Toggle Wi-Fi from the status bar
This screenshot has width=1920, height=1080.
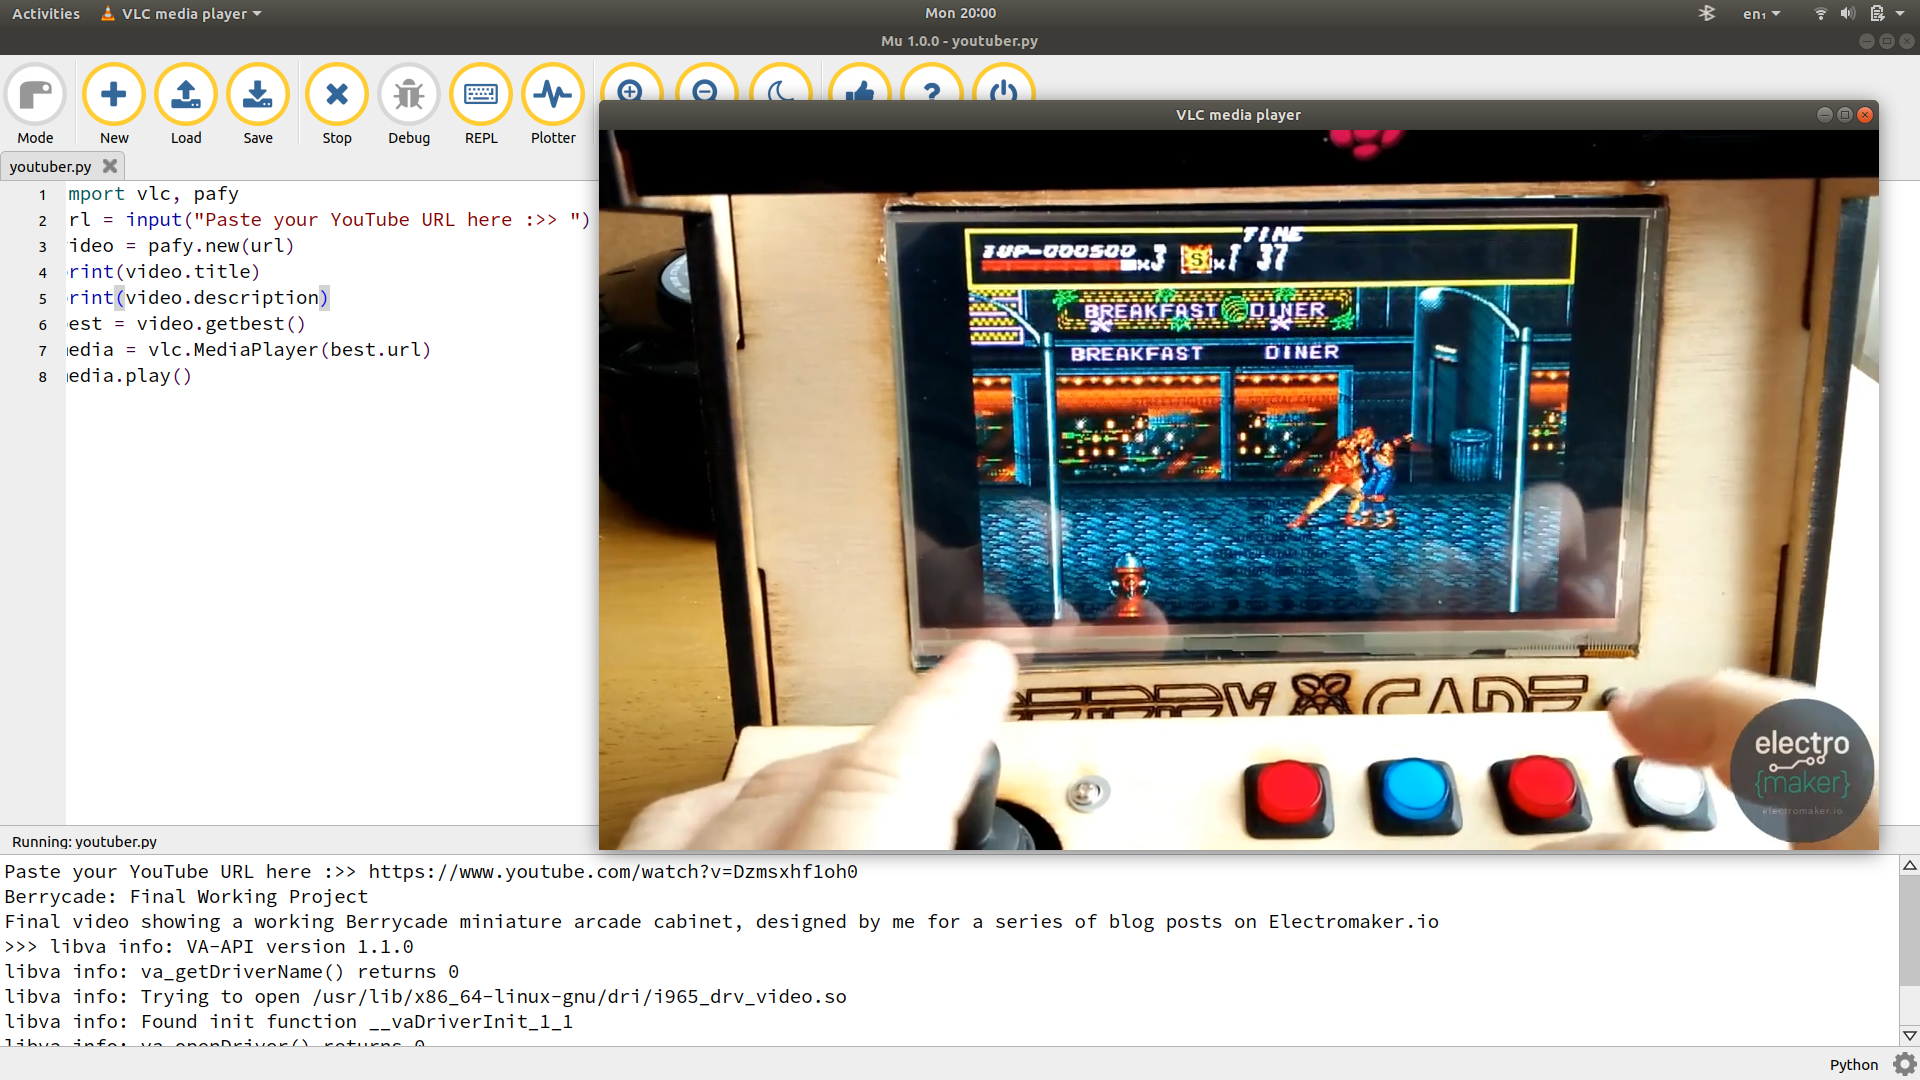(x=1820, y=13)
